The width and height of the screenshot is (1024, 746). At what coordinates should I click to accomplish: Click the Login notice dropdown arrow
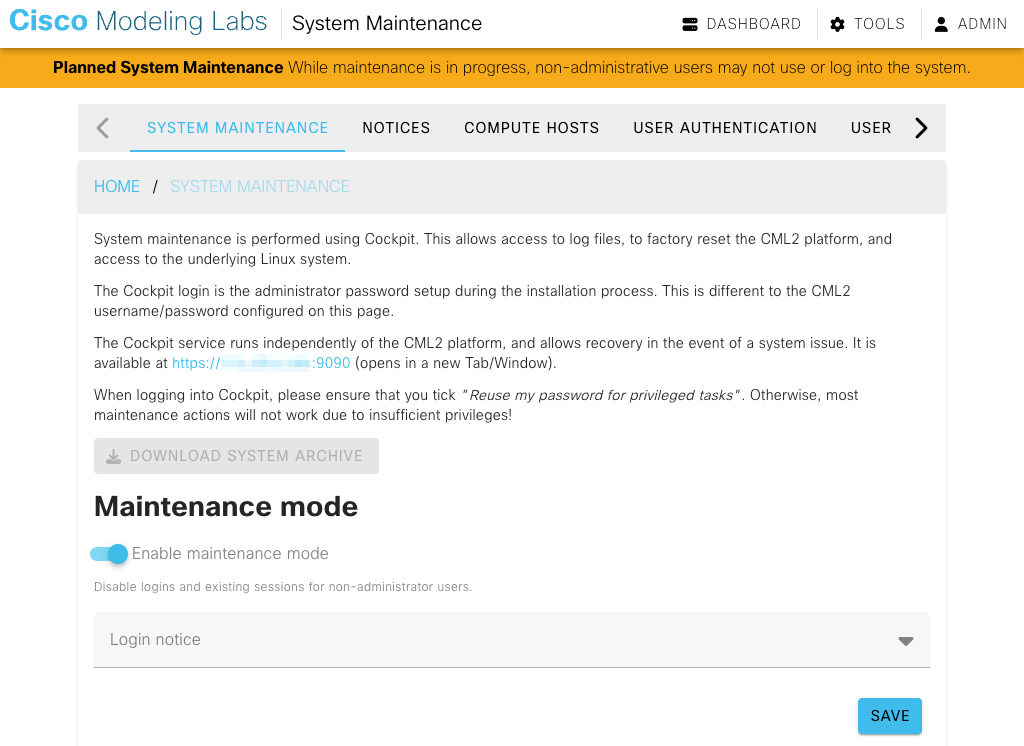point(905,641)
